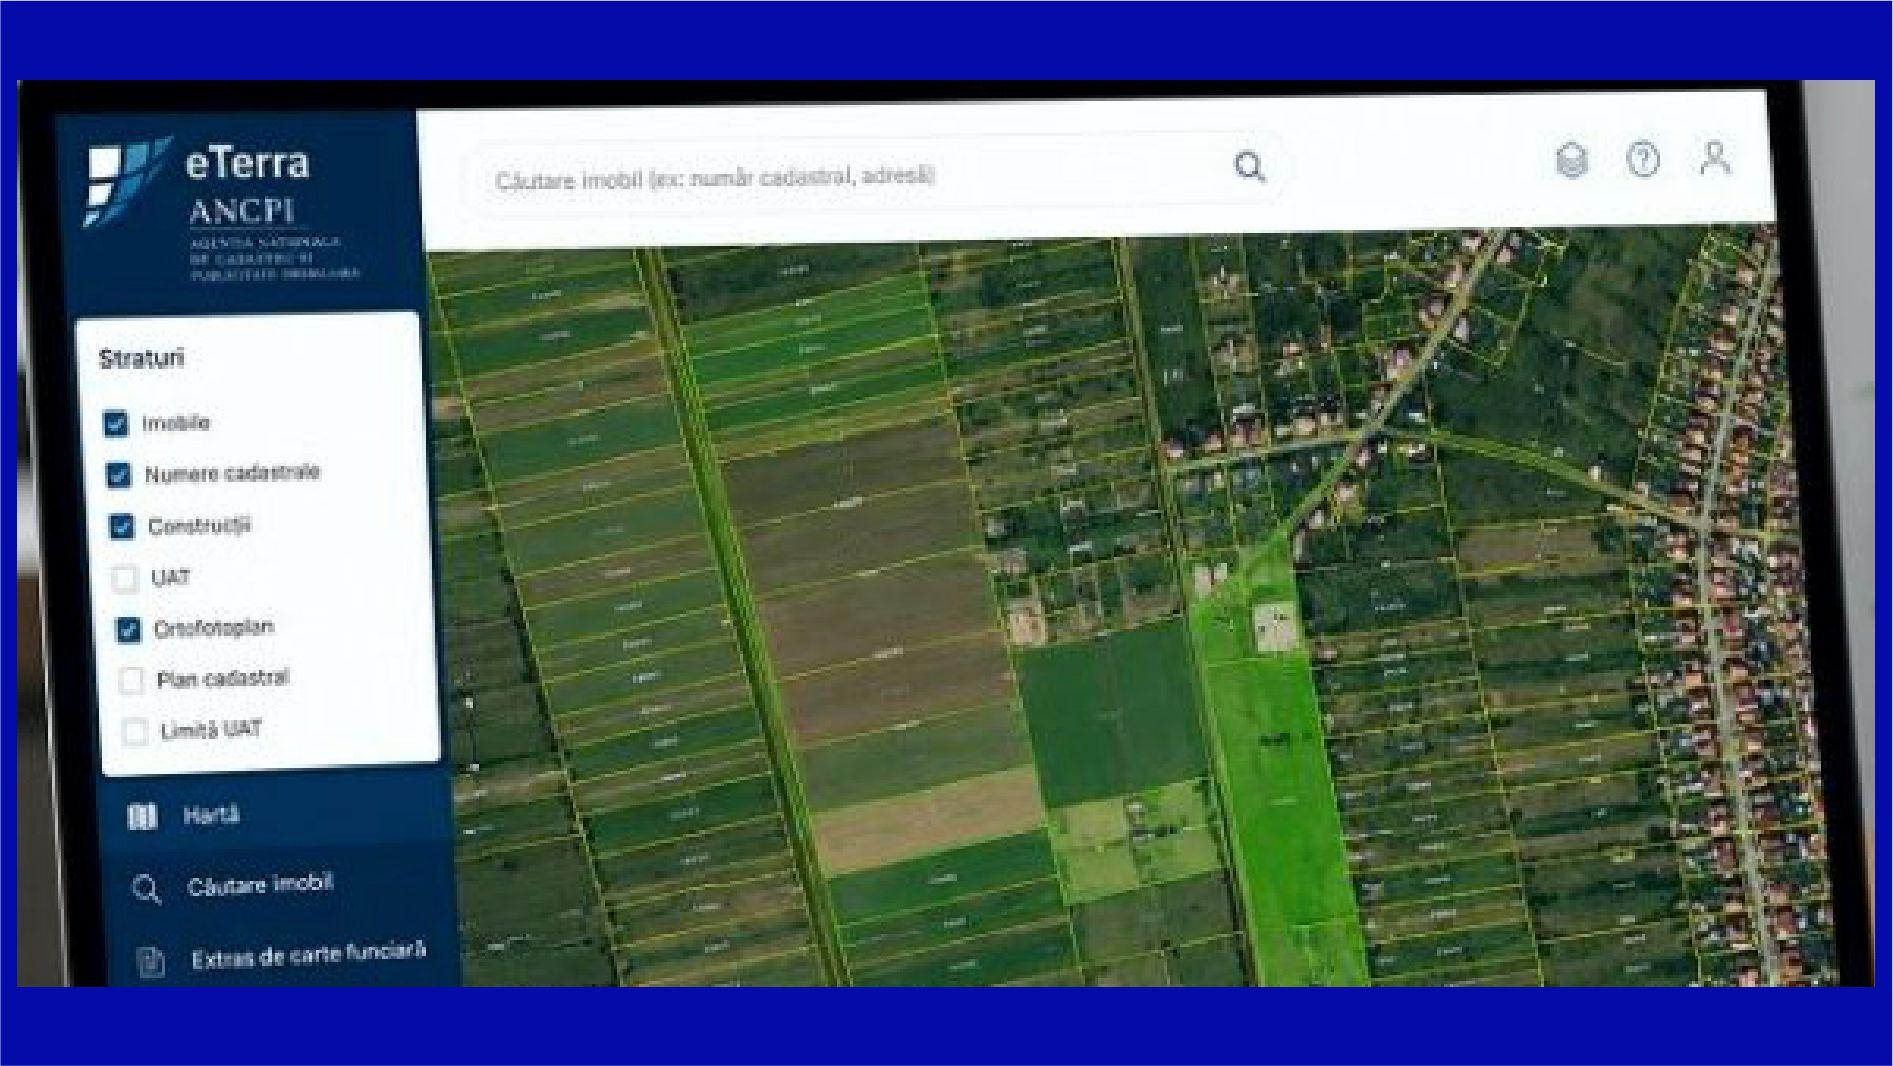Click the Straturi panel heading

coord(142,359)
